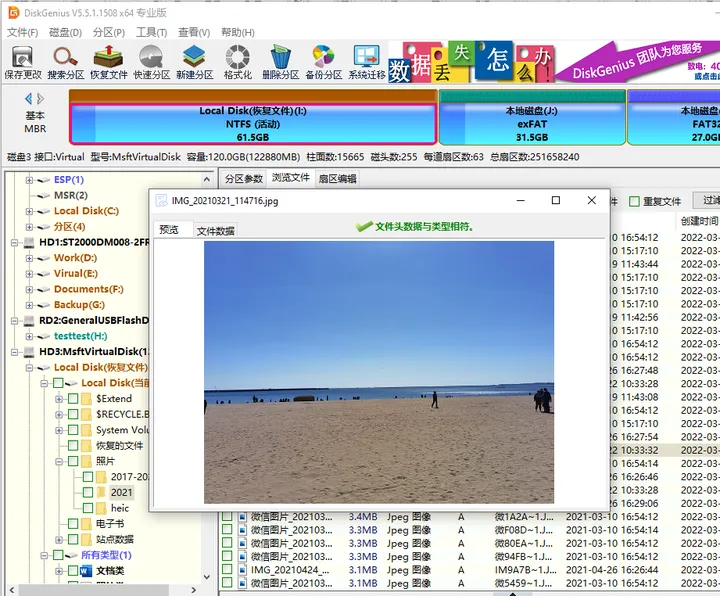Launch the Recover Files (恢复文件) tool

[x=108, y=62]
